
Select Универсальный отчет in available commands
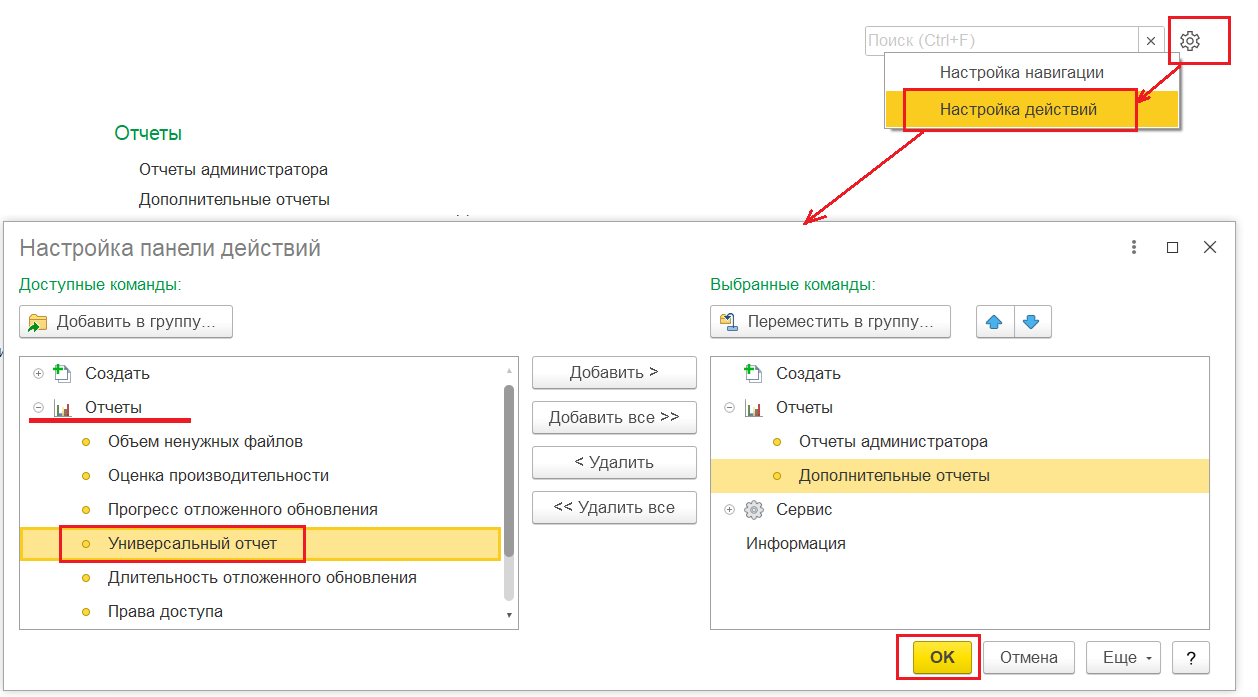coord(192,543)
